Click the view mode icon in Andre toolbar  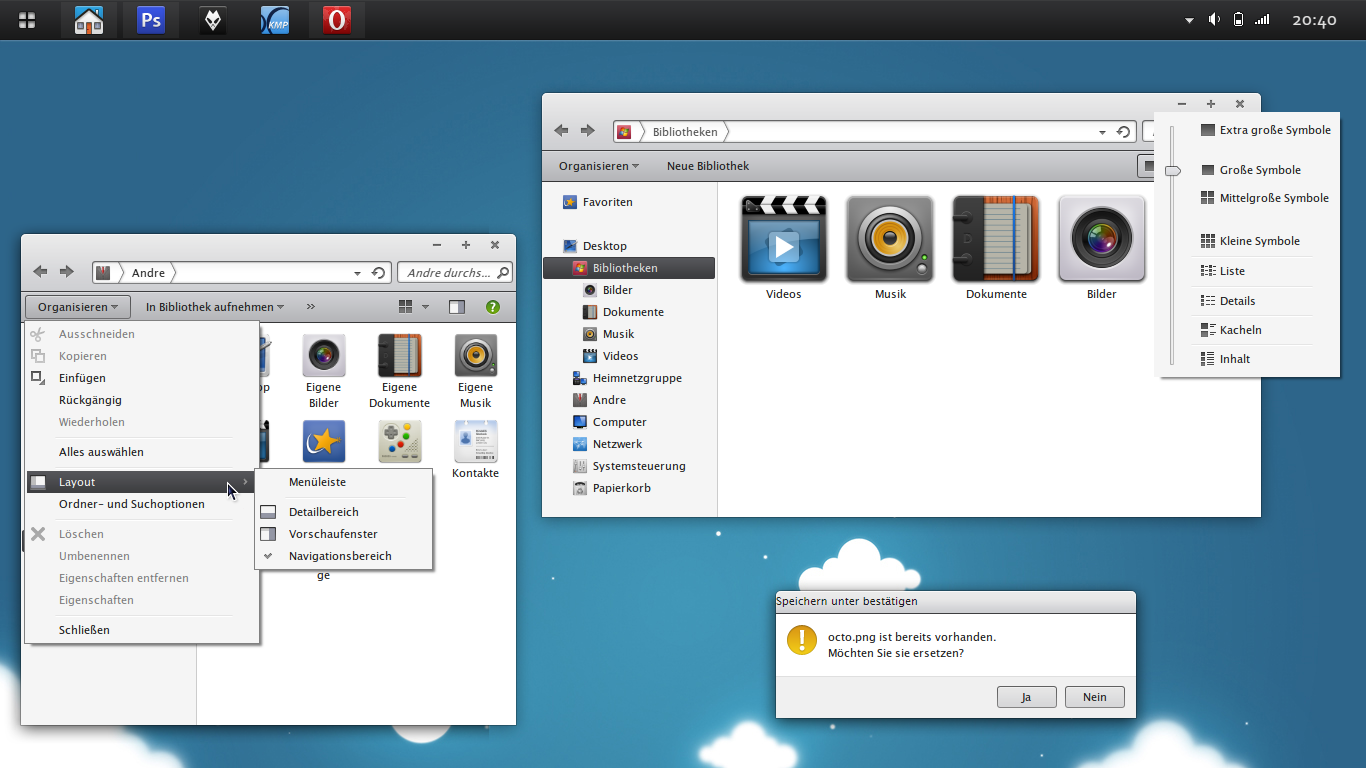pyautogui.click(x=405, y=307)
